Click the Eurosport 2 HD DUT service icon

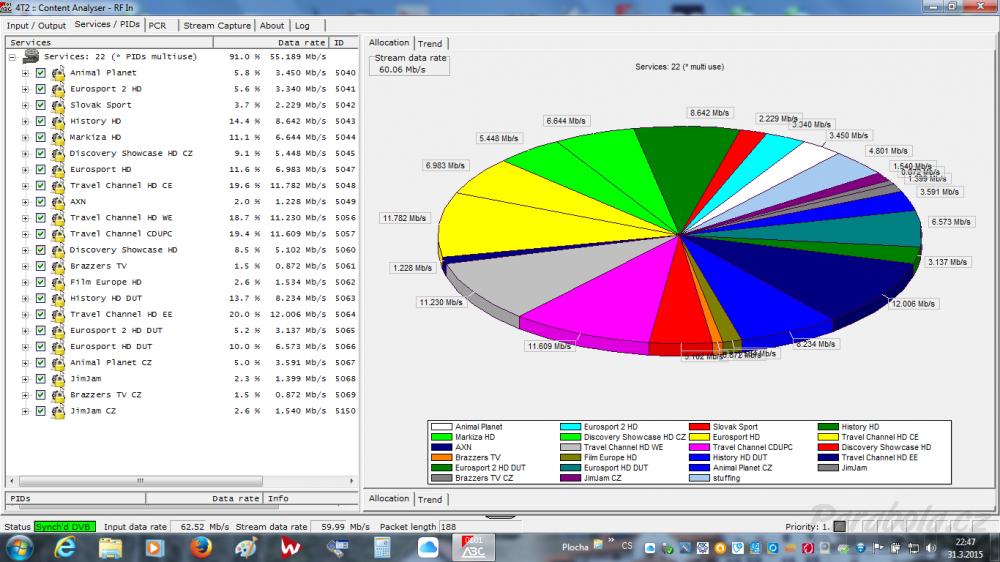pyautogui.click(x=58, y=331)
